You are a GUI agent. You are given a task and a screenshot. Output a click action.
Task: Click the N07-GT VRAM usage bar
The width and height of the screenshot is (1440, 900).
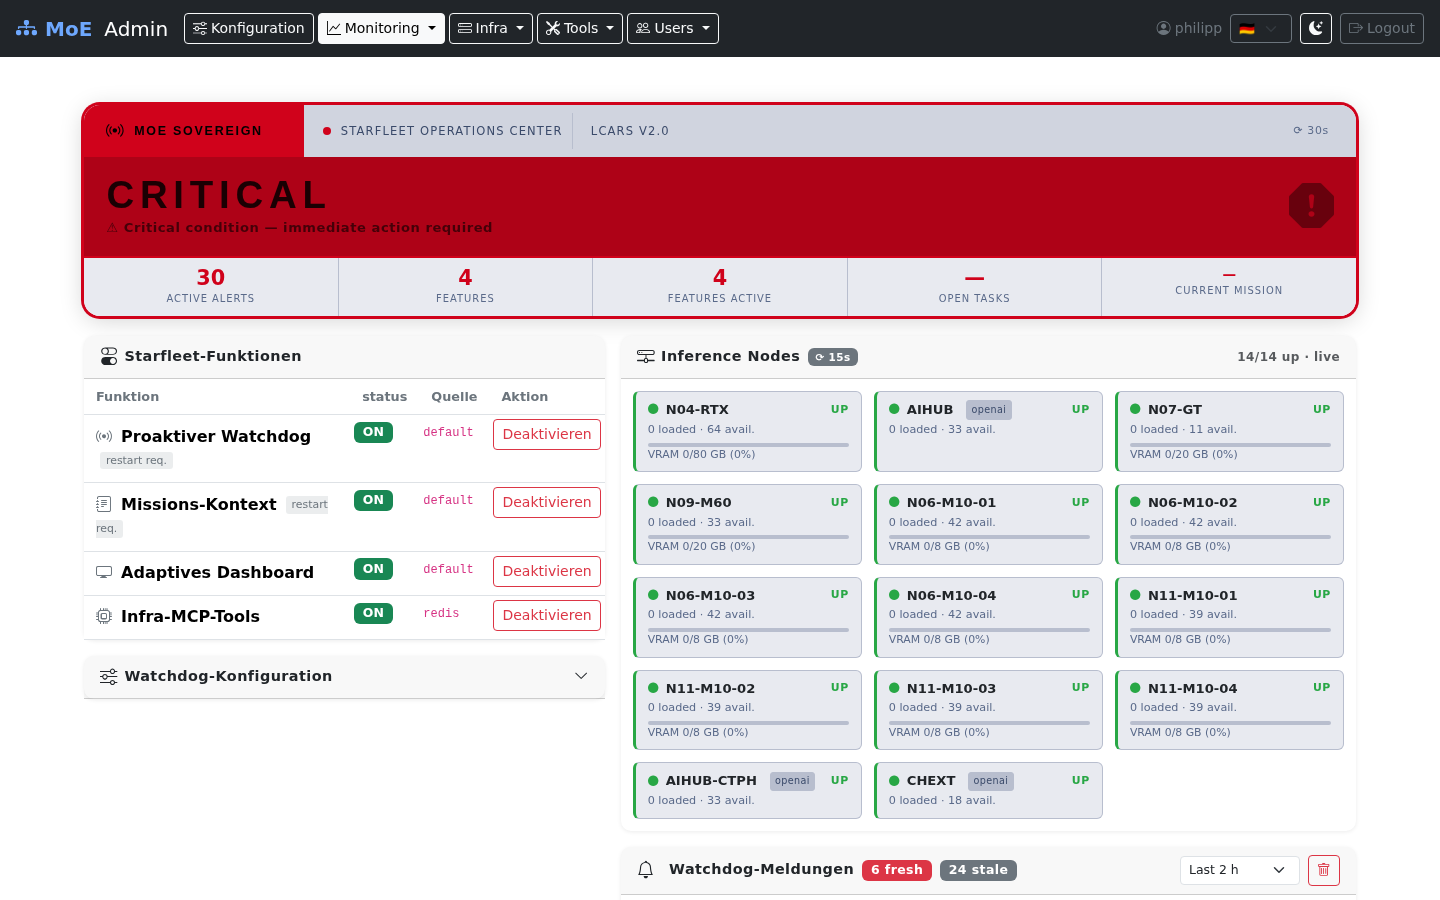point(1230,444)
